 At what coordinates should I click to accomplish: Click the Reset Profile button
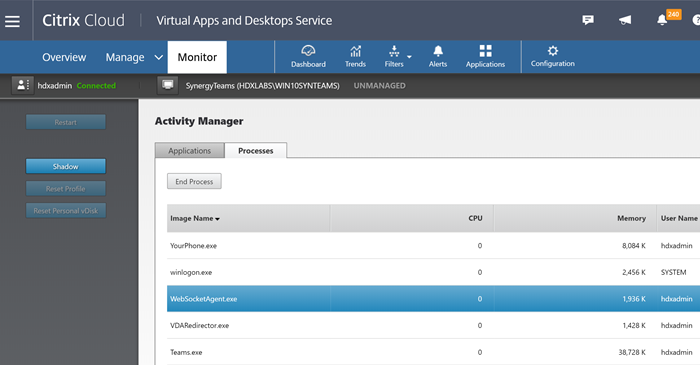pyautogui.click(x=66, y=188)
